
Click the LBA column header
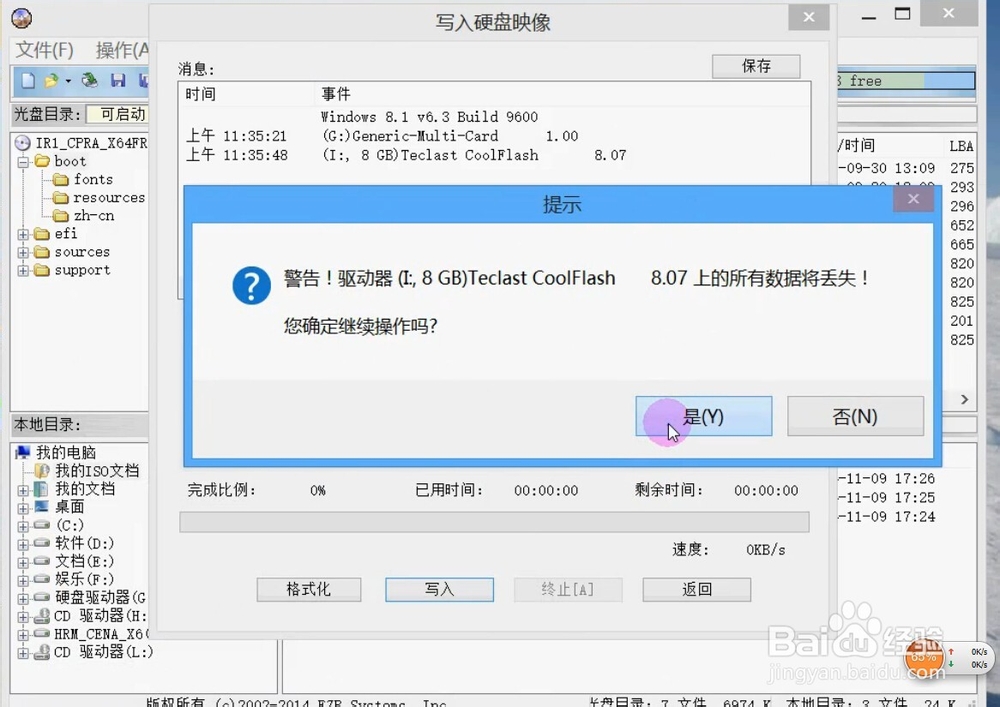(961, 146)
